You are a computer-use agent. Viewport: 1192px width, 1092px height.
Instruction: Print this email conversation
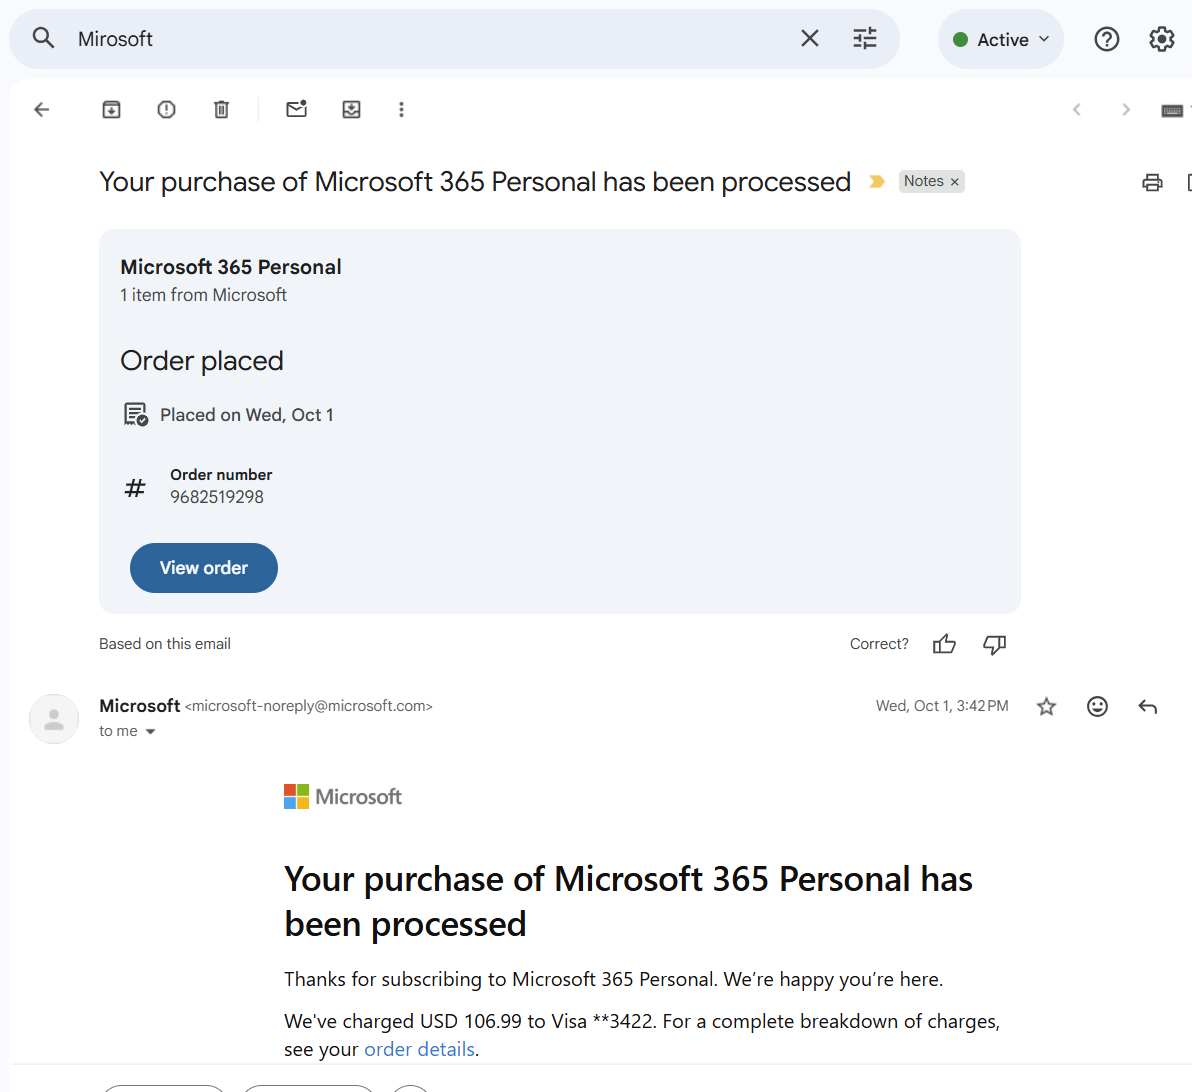point(1152,182)
